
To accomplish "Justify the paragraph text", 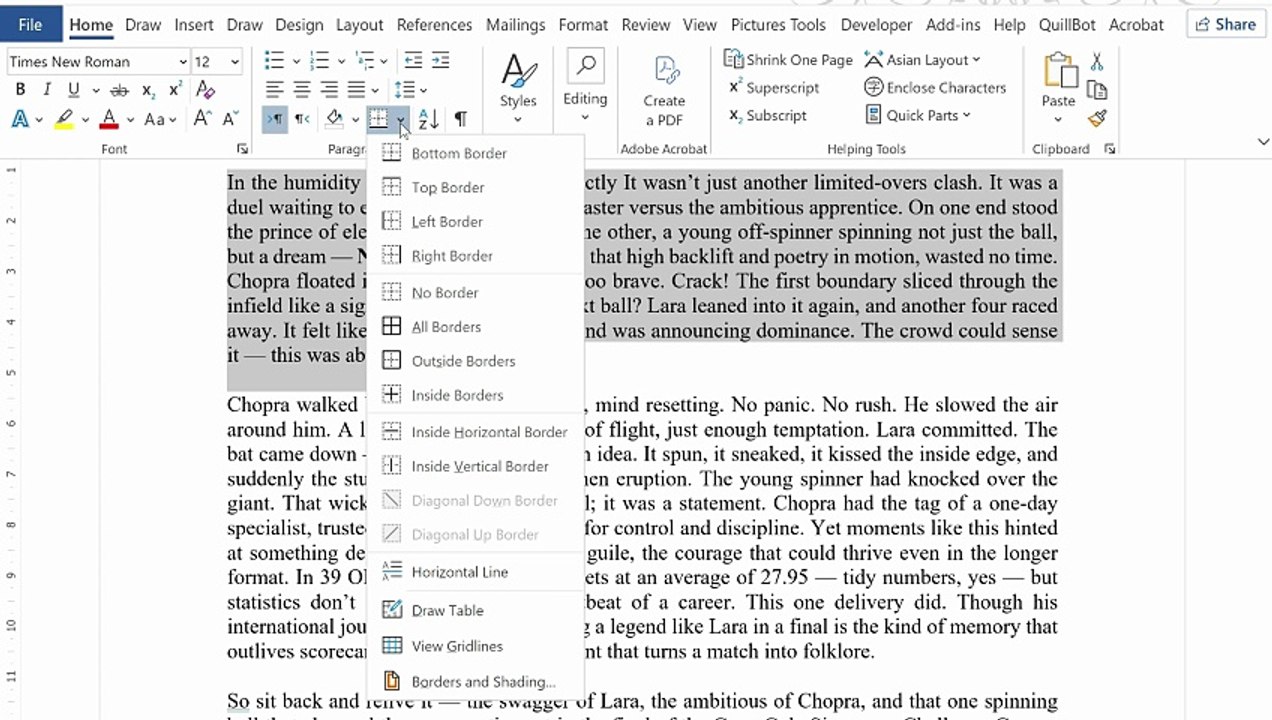I will coord(356,90).
